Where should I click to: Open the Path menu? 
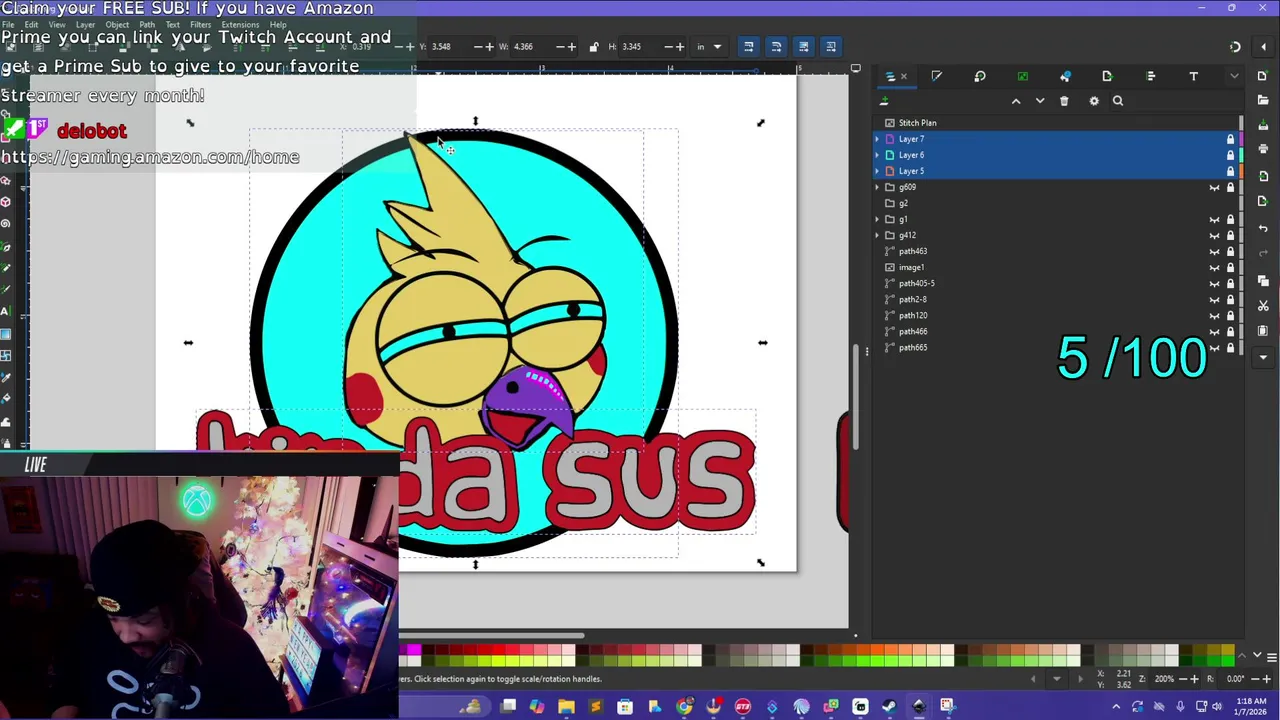pos(147,25)
